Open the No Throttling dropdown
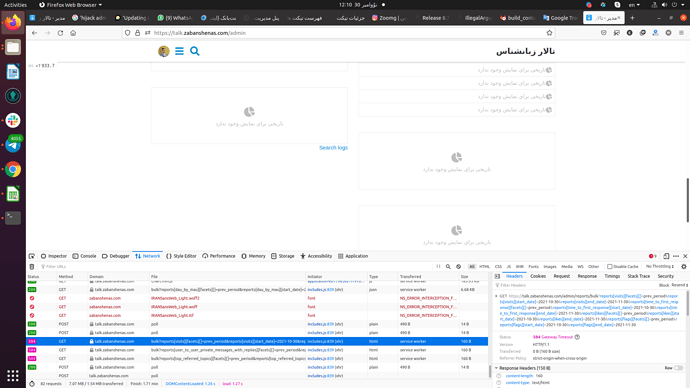The height and width of the screenshot is (388, 690). [660, 267]
